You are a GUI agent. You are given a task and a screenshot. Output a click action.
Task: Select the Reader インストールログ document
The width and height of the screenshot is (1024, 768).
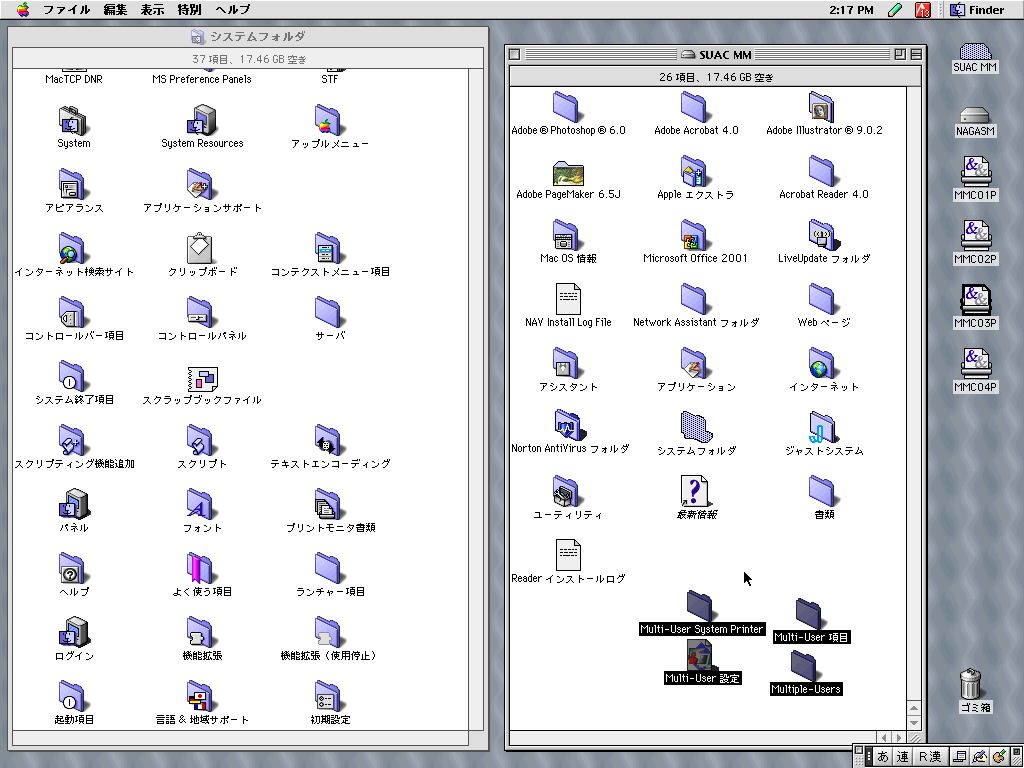pos(568,555)
